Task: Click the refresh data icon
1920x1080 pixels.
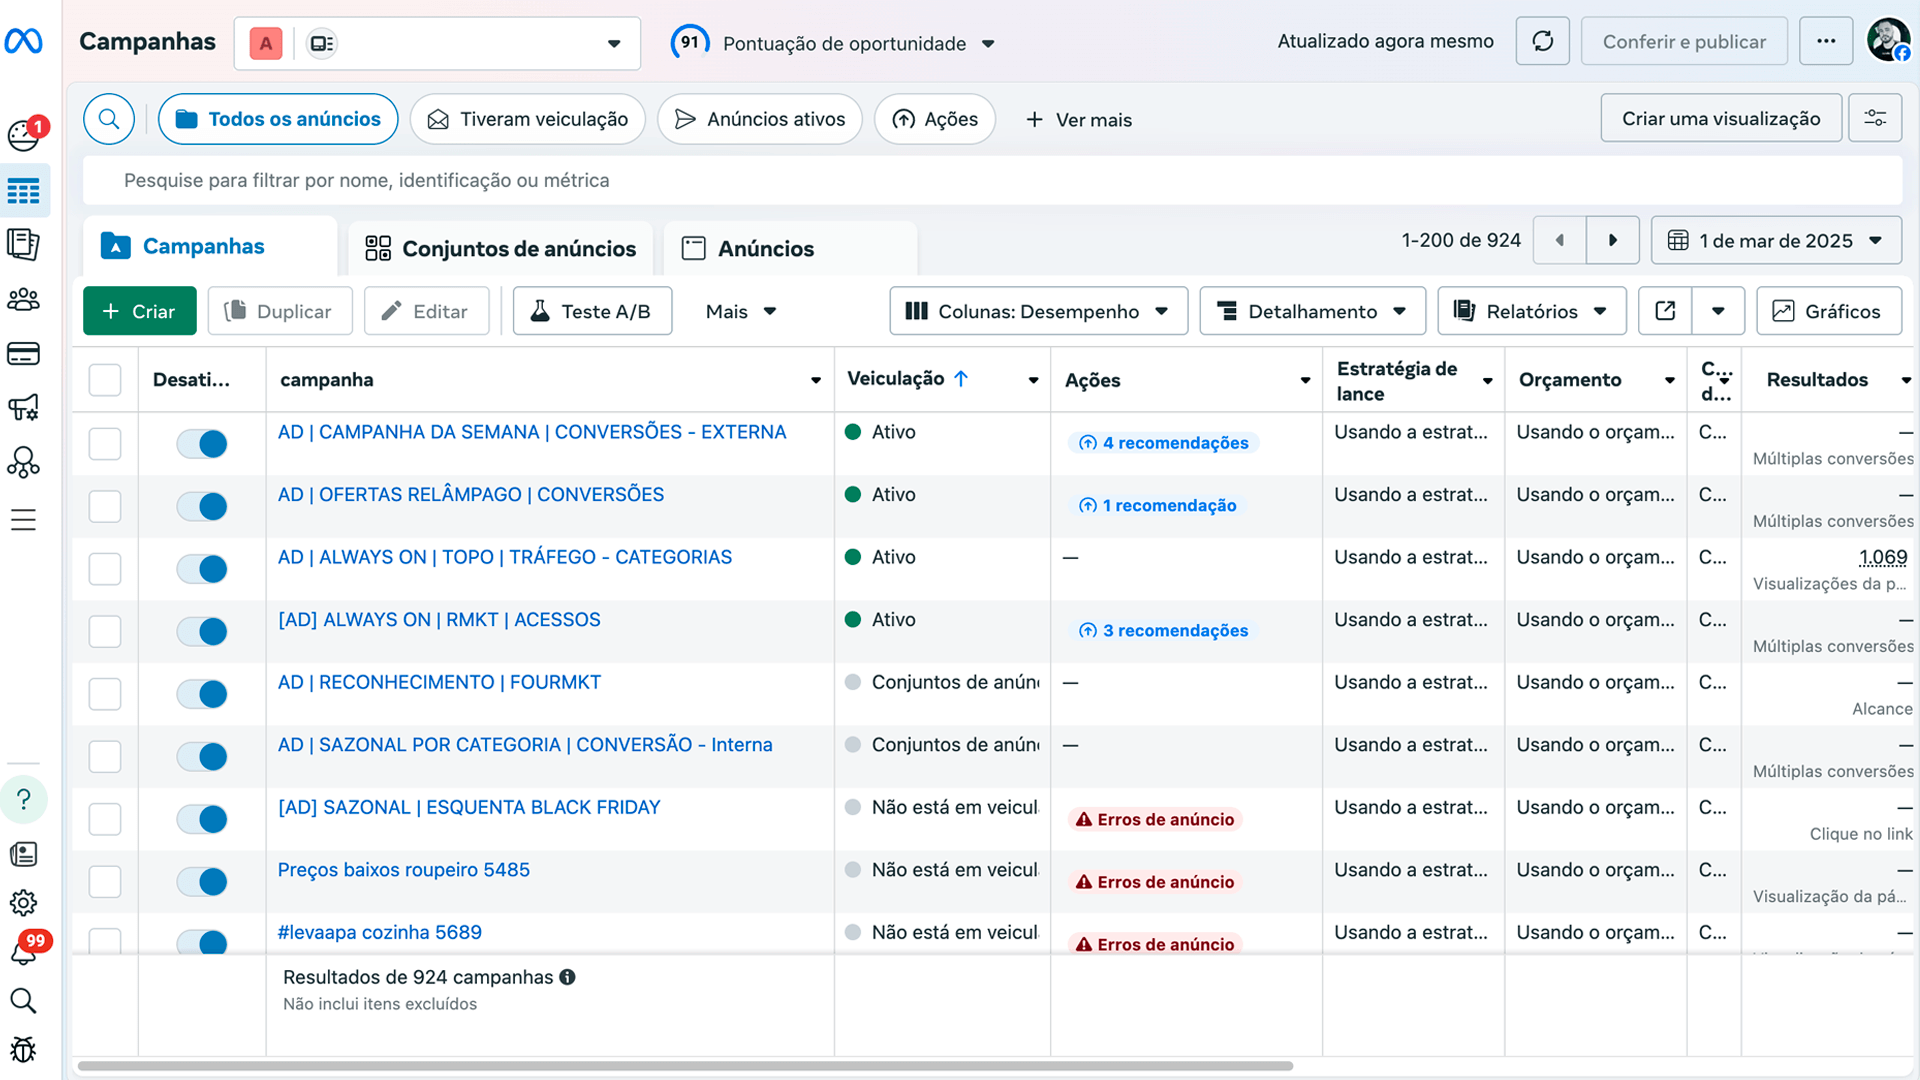Action: 1542,41
